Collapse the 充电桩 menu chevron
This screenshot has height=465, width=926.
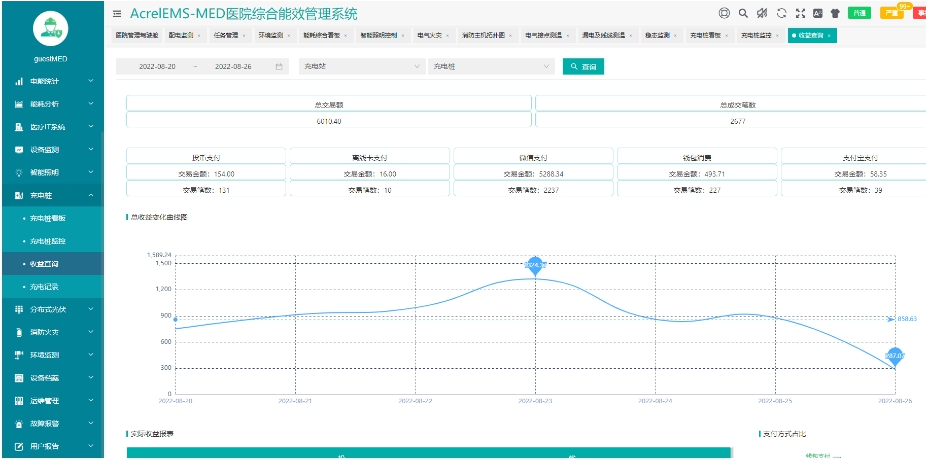point(91,196)
